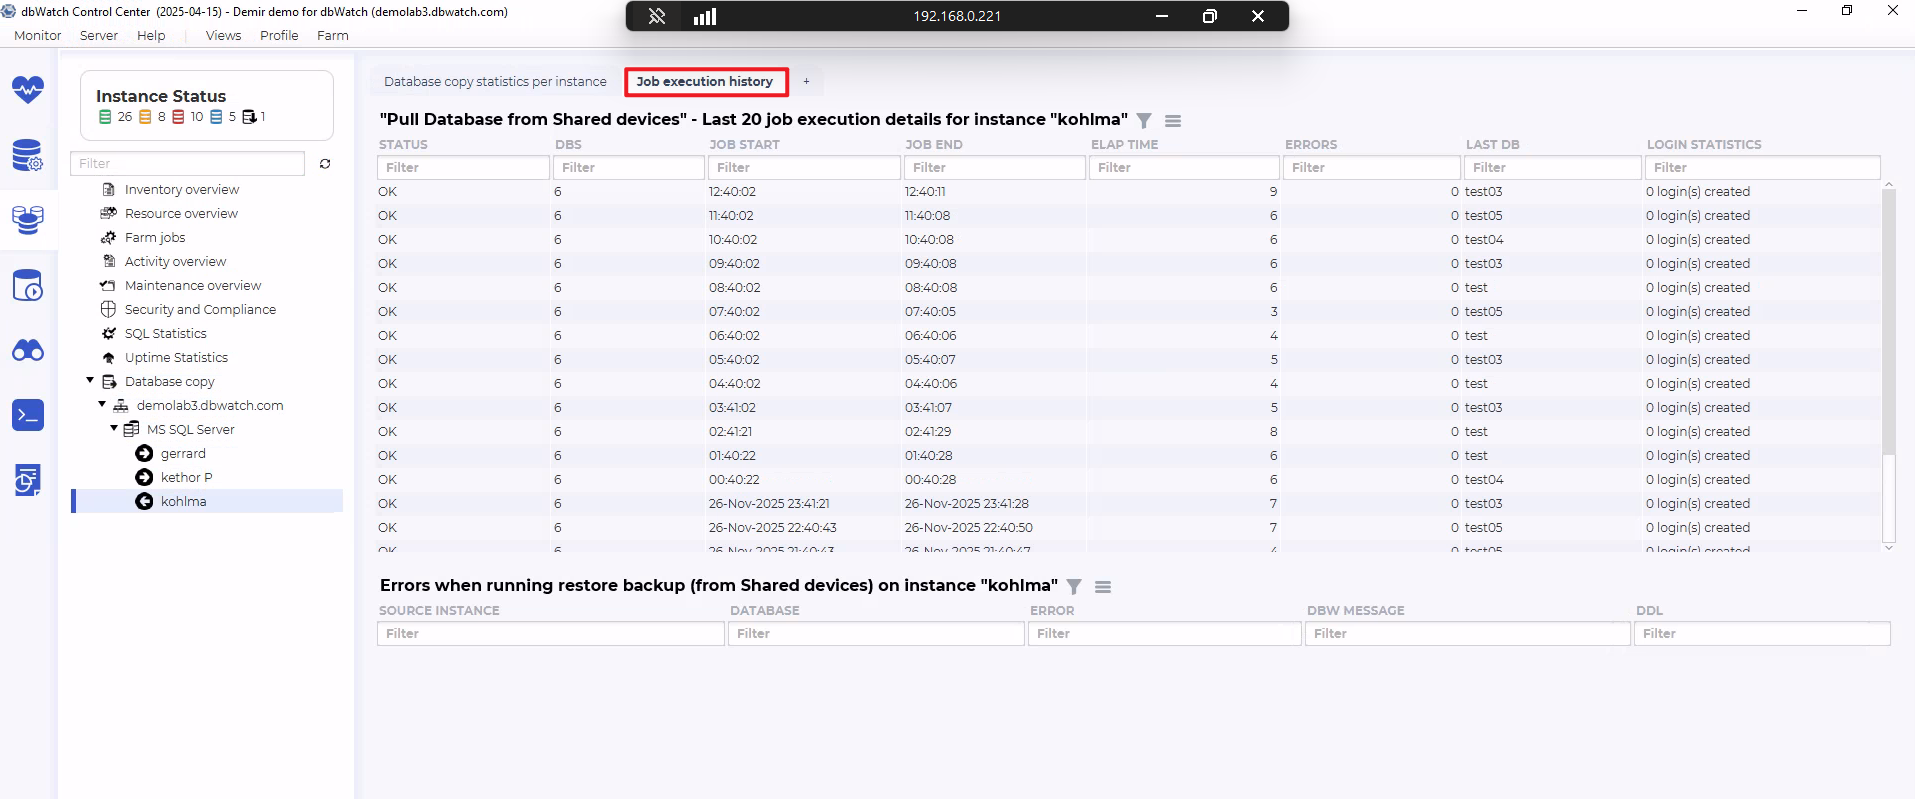Viewport: 1915px width, 799px height.
Task: Open the SQL console terminal icon
Action: coord(28,414)
